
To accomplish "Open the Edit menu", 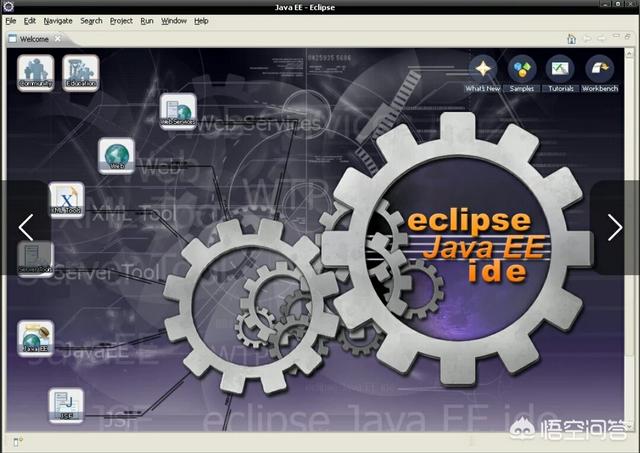I will [x=29, y=21].
